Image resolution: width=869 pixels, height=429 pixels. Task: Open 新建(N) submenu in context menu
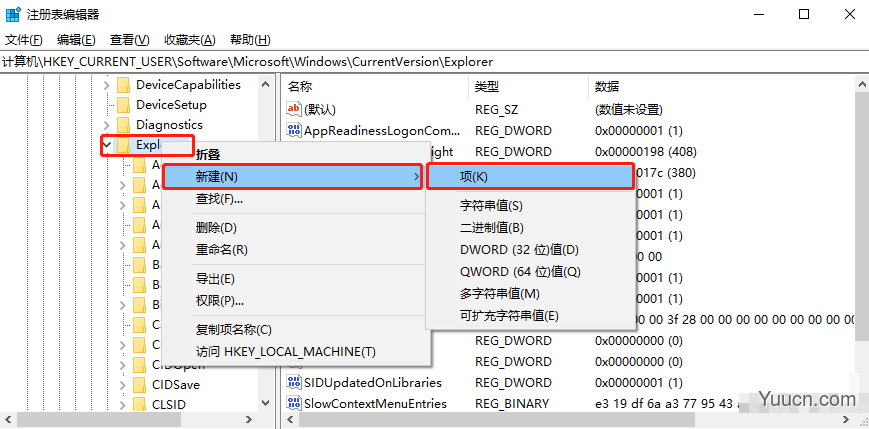293,177
